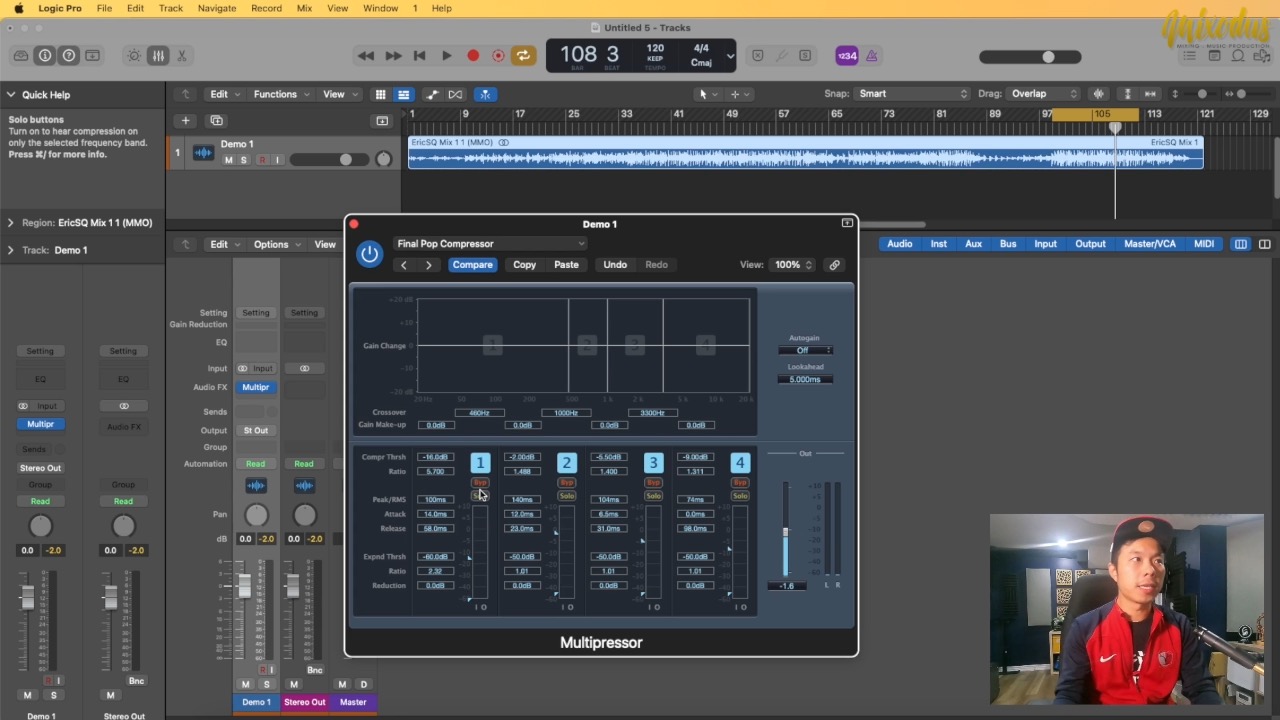Open the Loop Browser icon

click(x=1238, y=56)
